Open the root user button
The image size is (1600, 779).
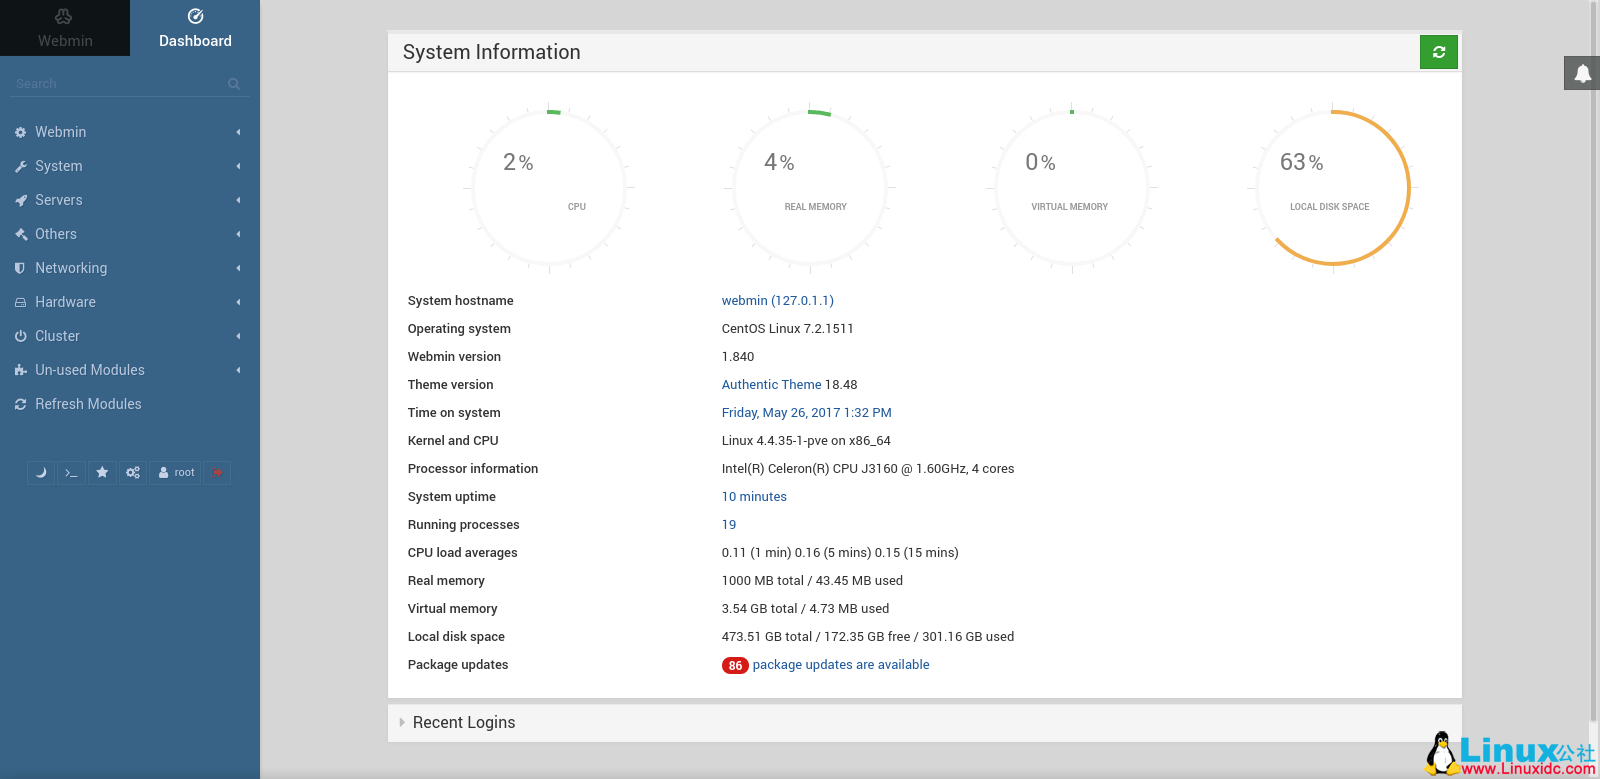click(177, 473)
